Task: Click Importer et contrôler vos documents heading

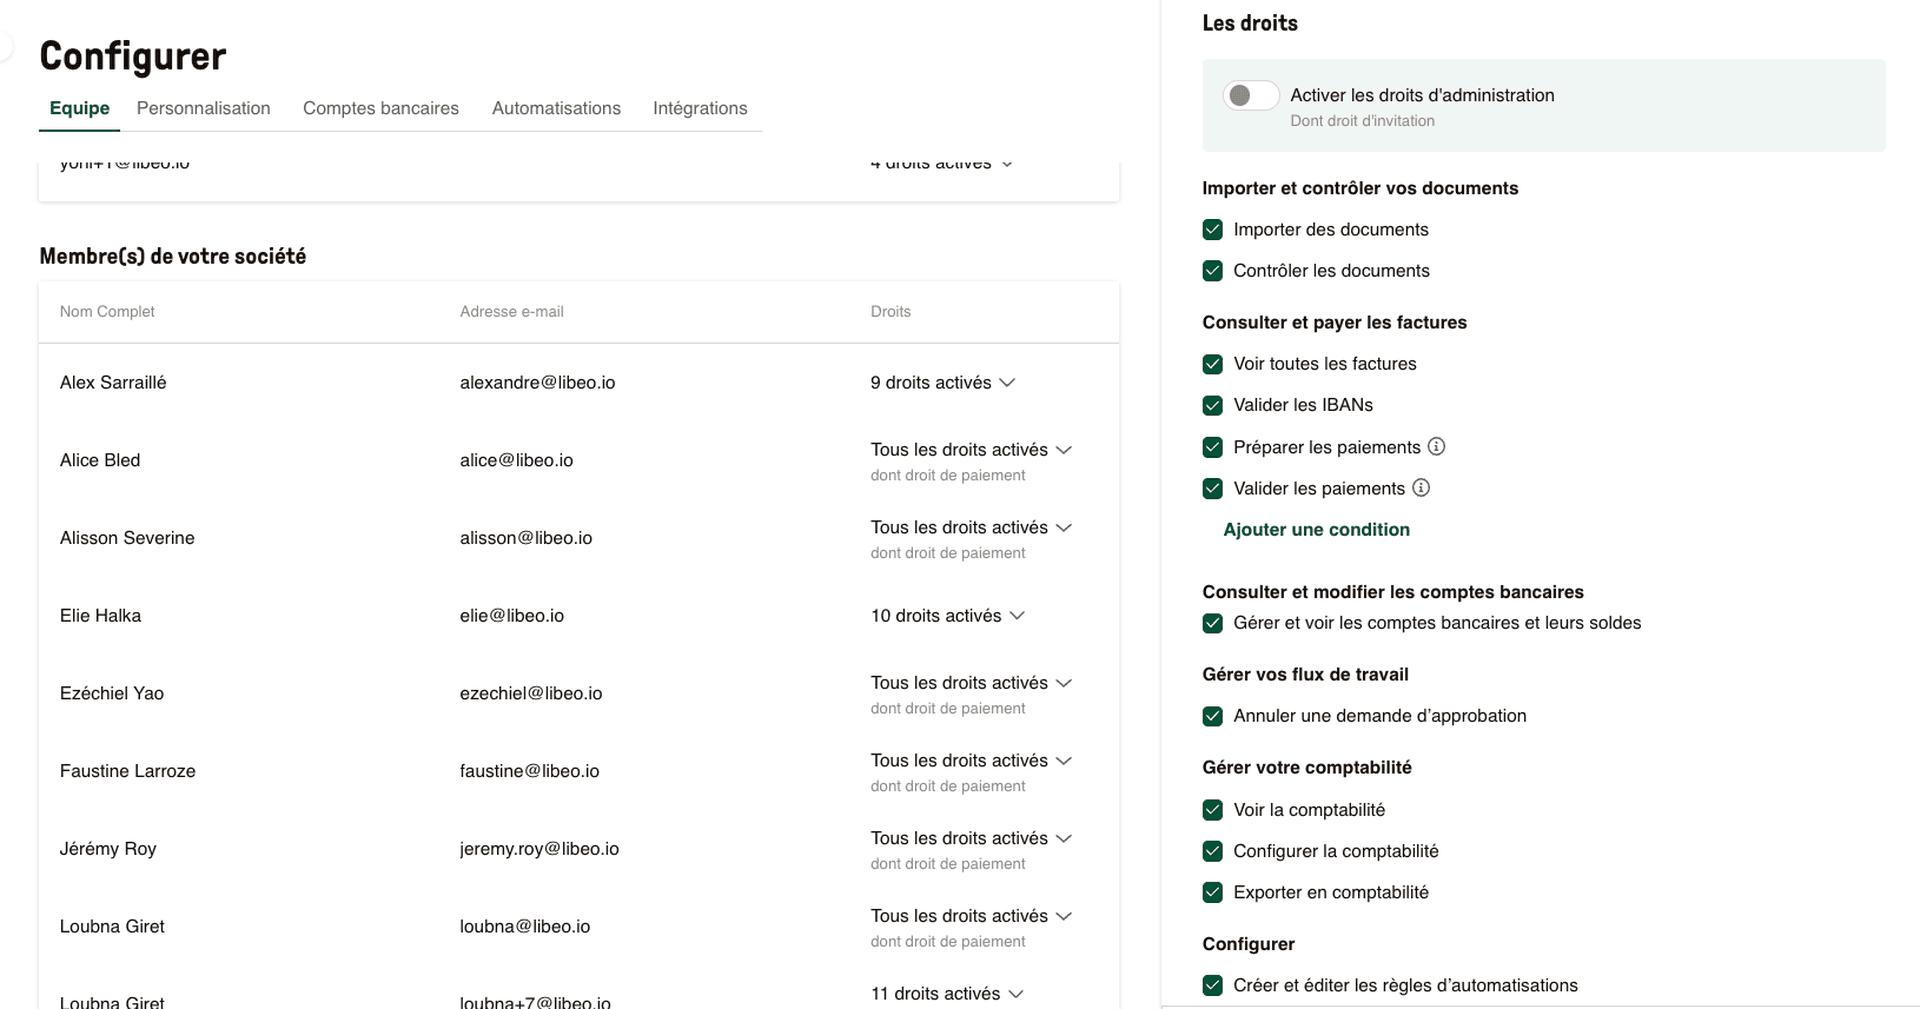Action: click(x=1360, y=188)
